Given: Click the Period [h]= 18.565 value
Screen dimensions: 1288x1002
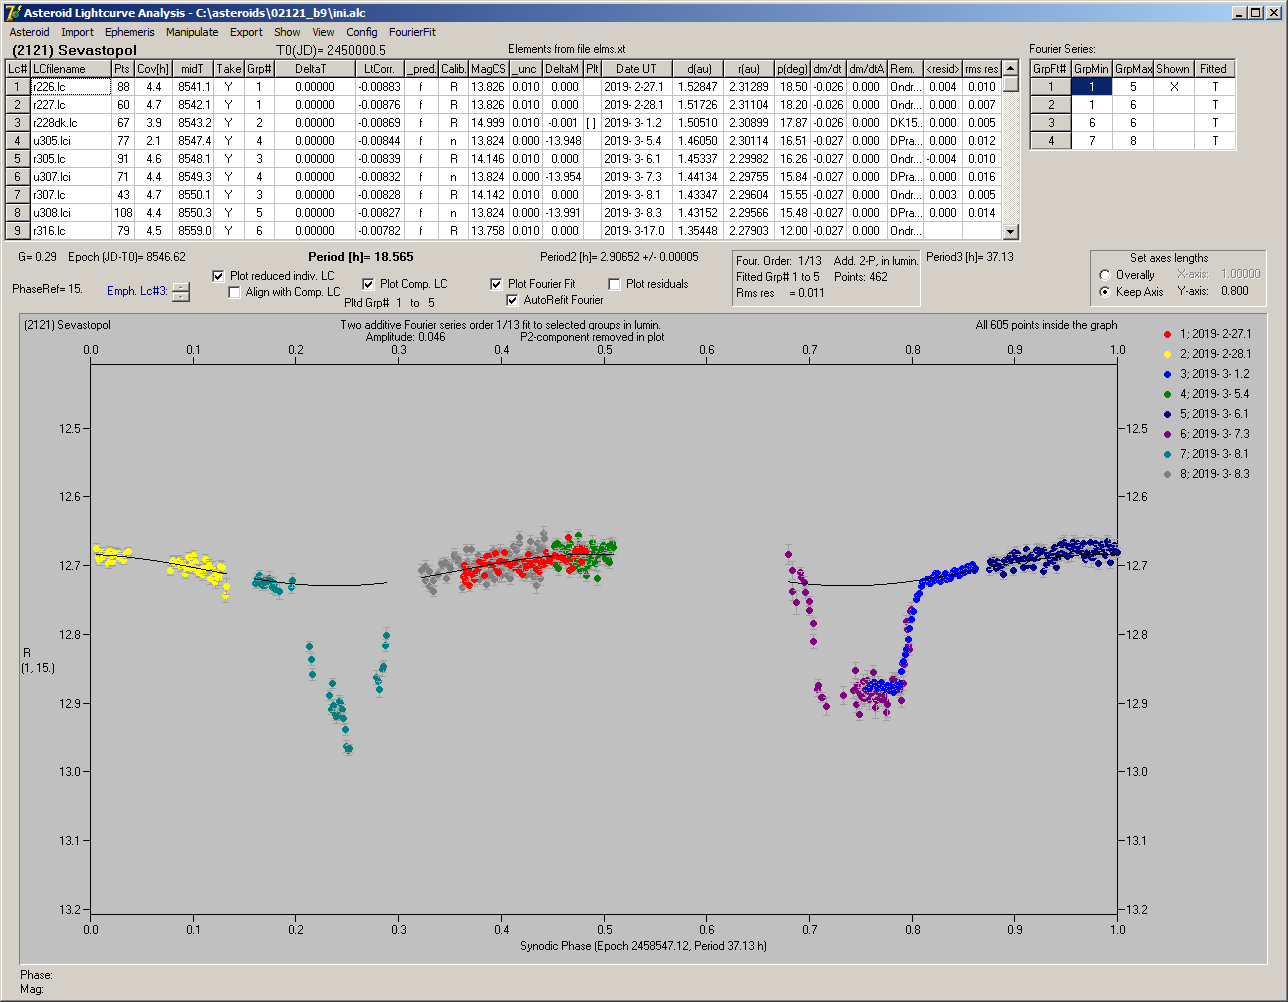Looking at the screenshot, I should [x=360, y=257].
